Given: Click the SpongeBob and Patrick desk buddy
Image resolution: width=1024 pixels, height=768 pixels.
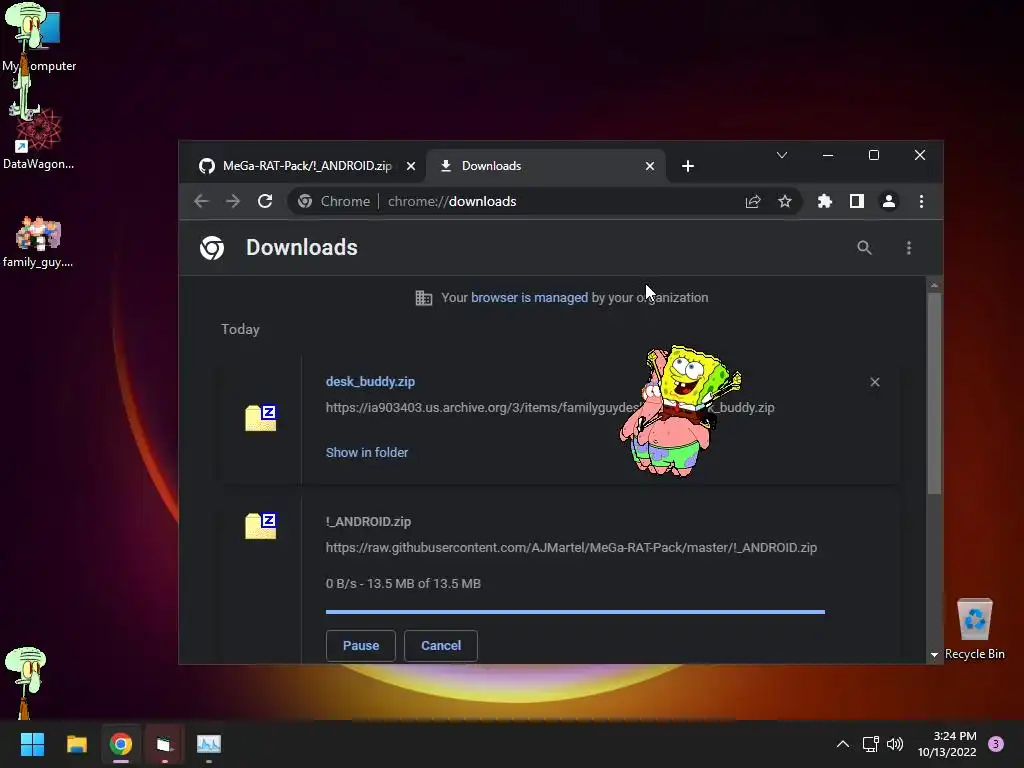Looking at the screenshot, I should [x=679, y=411].
